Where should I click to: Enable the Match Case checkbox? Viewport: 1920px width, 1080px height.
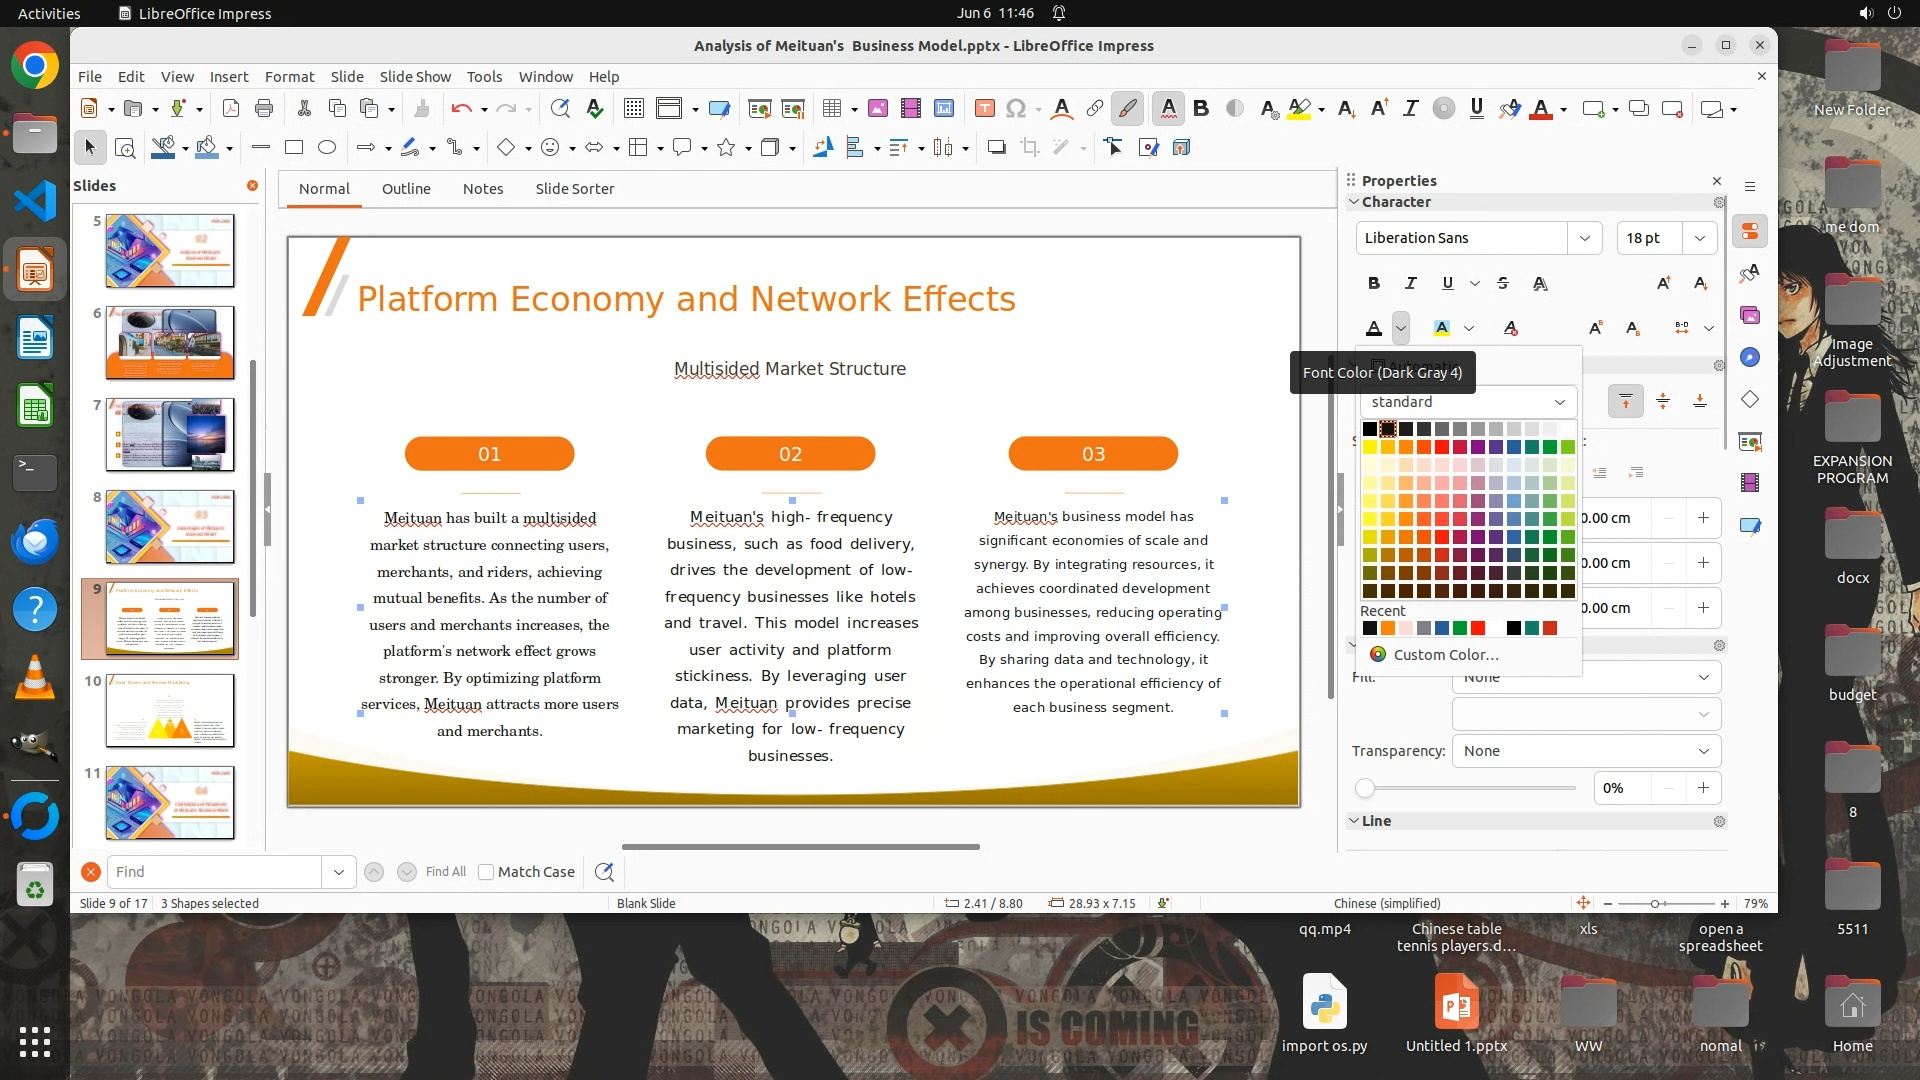486,872
